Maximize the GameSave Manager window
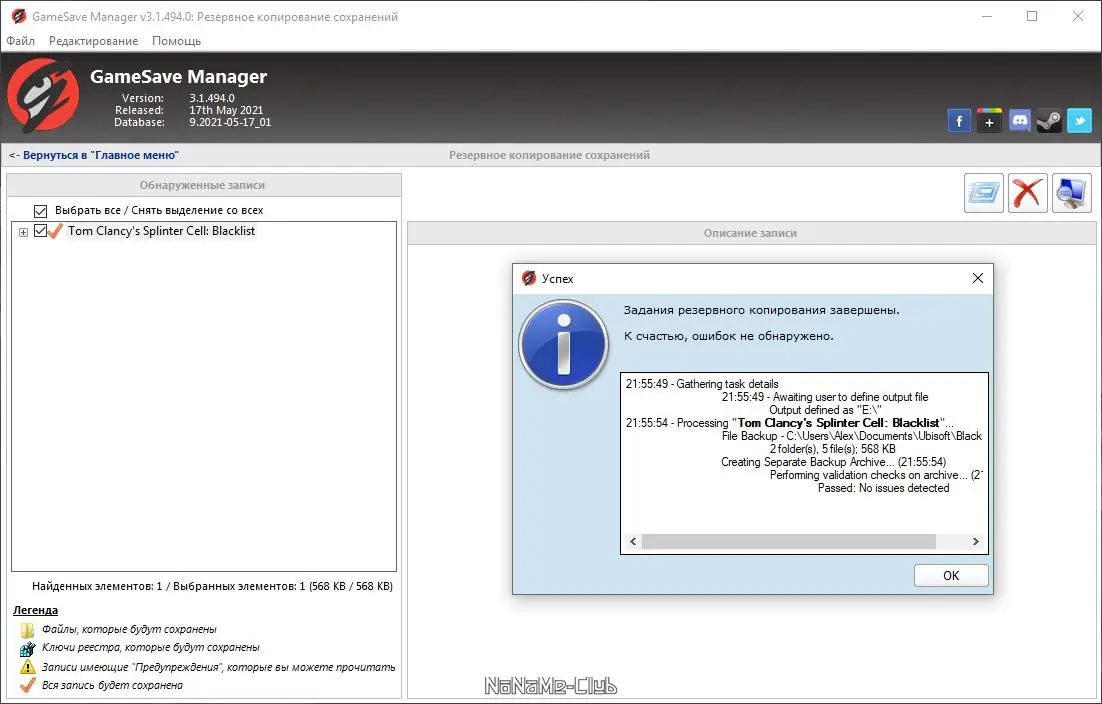1102x704 pixels. pyautogui.click(x=1032, y=16)
